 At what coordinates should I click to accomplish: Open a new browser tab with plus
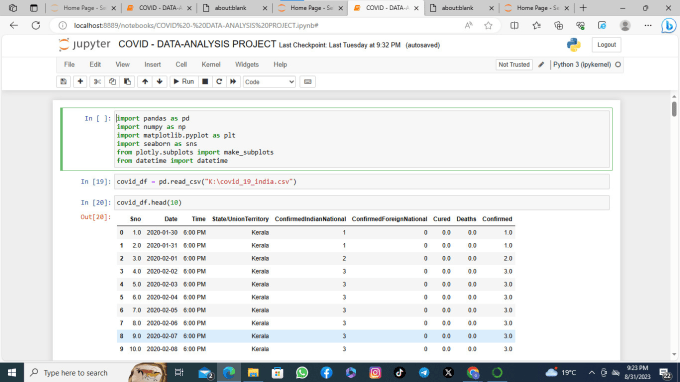pos(583,8)
